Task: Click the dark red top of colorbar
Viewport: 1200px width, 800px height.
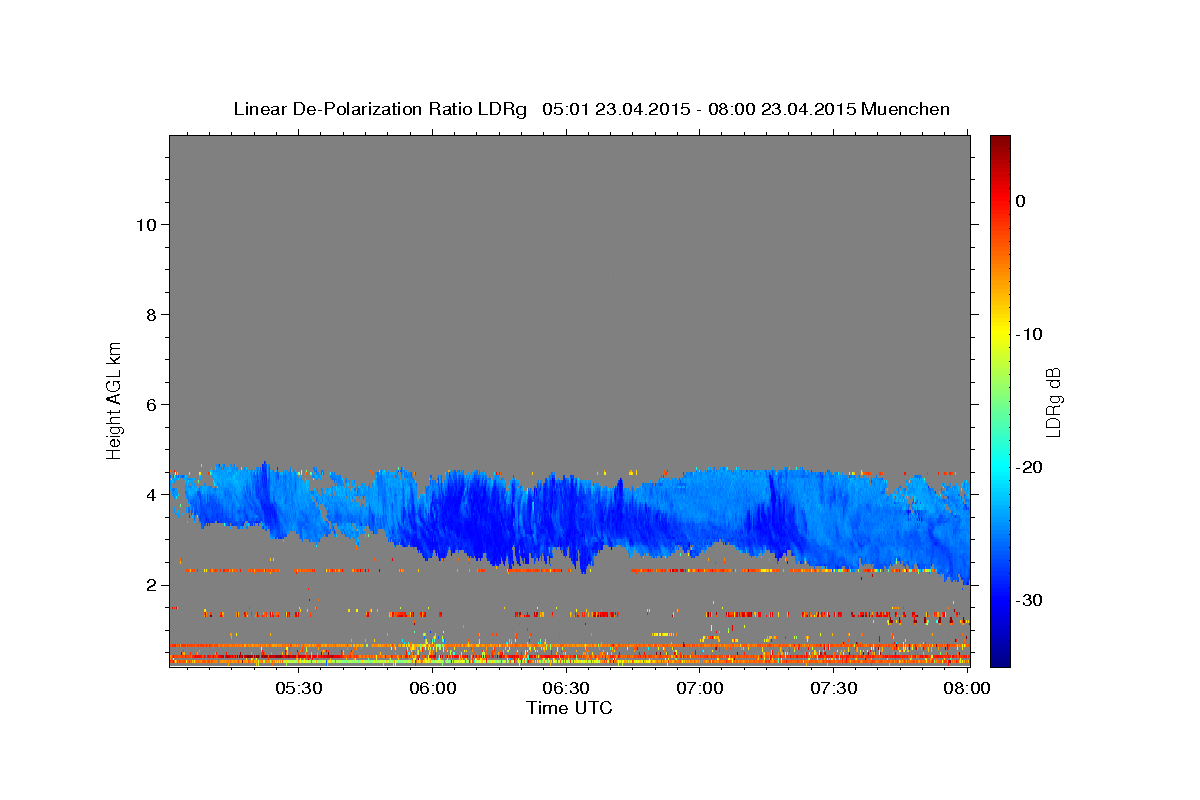Action: 1000,141
